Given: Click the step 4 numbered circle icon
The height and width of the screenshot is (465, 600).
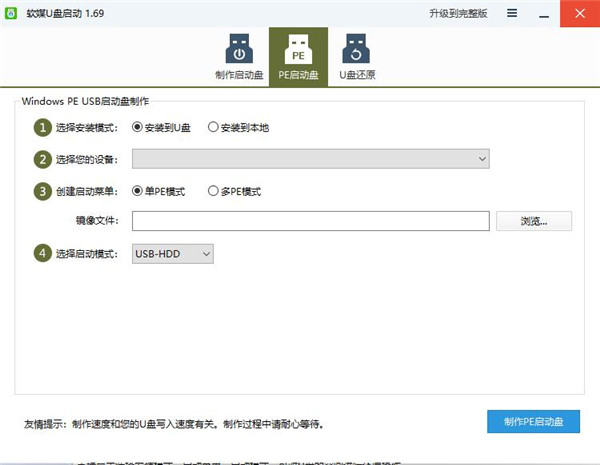Looking at the screenshot, I should [42, 254].
